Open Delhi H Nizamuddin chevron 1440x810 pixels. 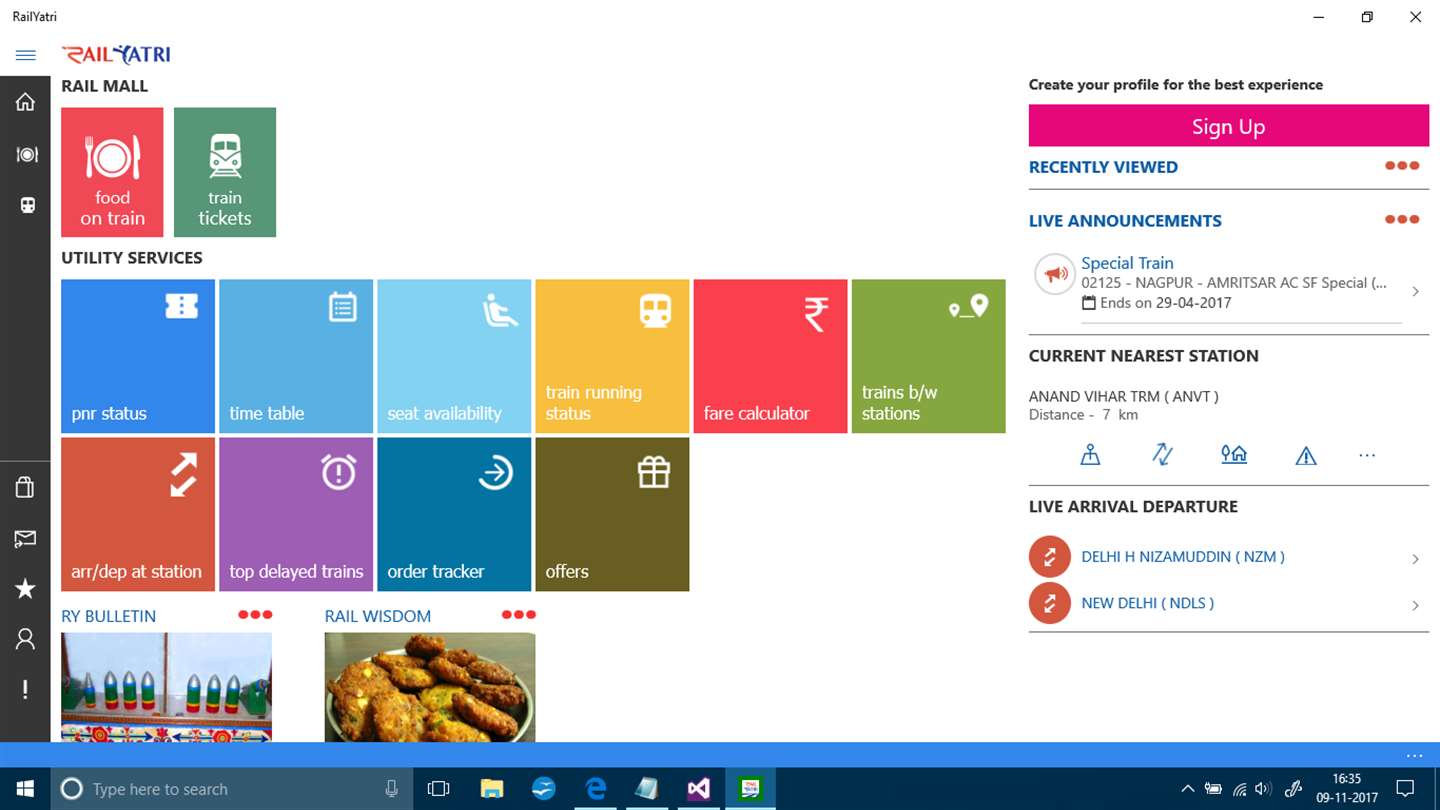pos(1415,559)
